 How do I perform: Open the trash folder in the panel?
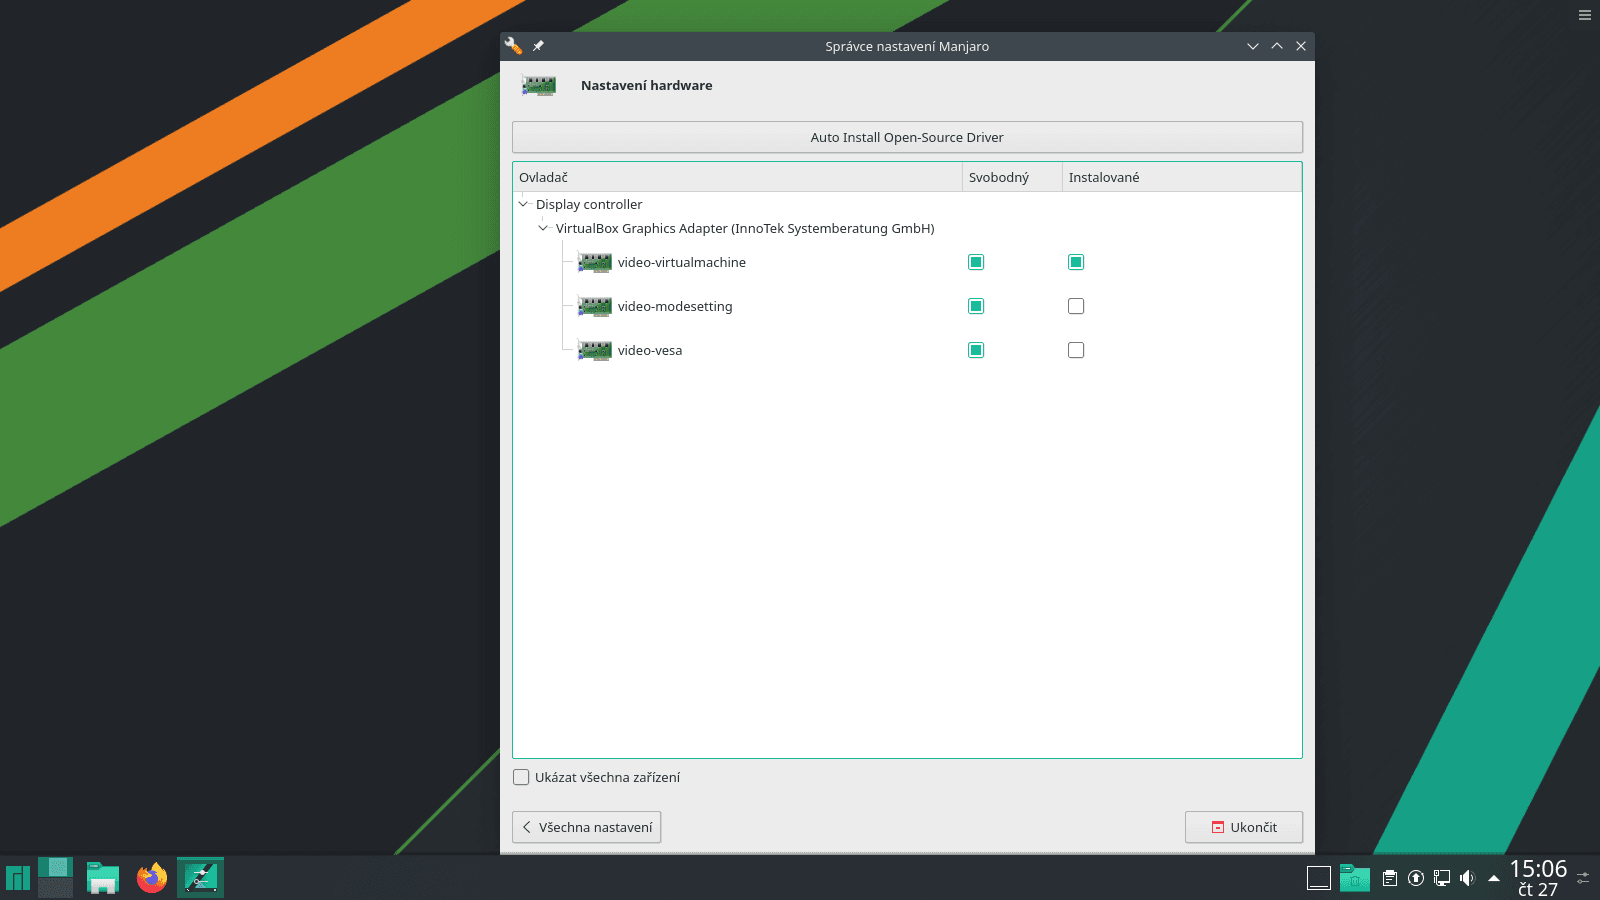point(1355,878)
